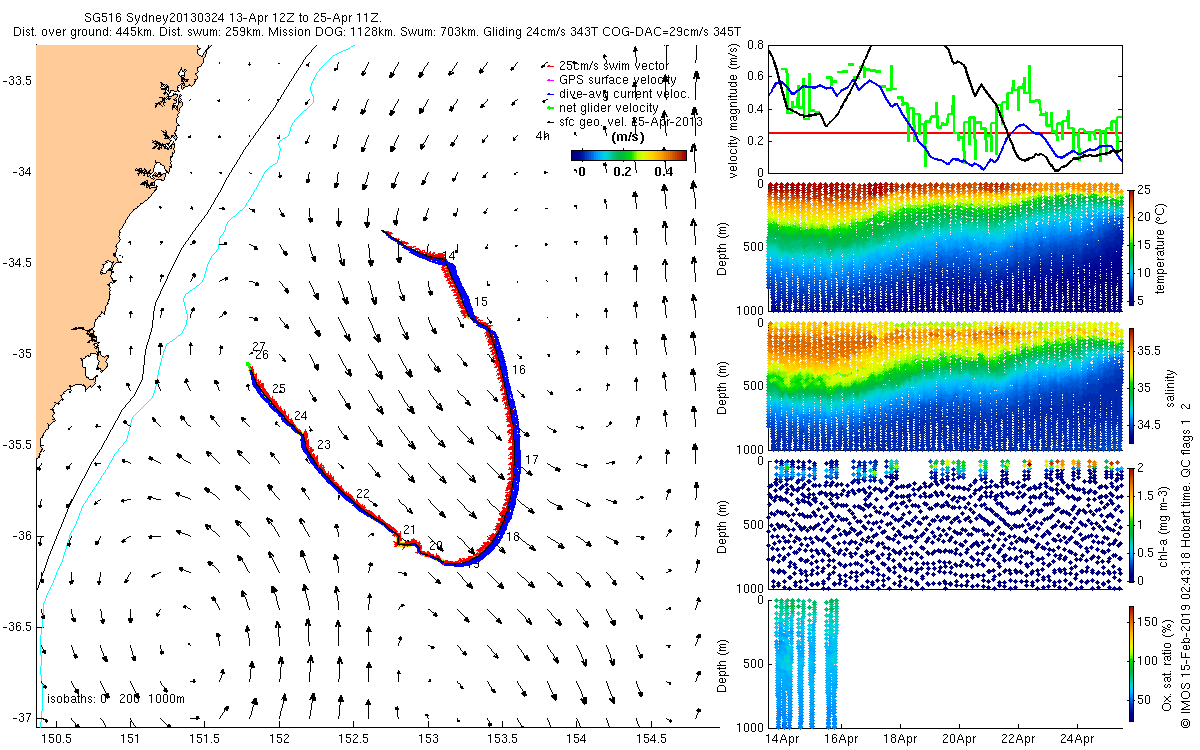Click the 20Apr date axis label
The width and height of the screenshot is (1200, 750).
tap(959, 740)
